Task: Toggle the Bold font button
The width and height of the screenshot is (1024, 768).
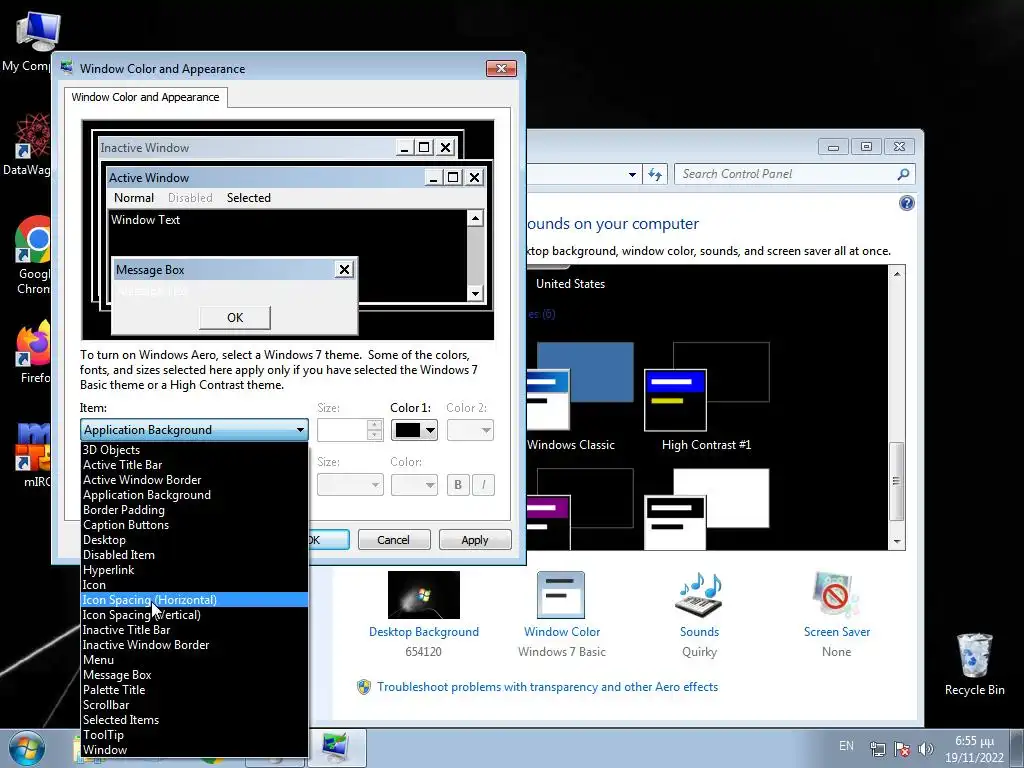Action: 458,485
